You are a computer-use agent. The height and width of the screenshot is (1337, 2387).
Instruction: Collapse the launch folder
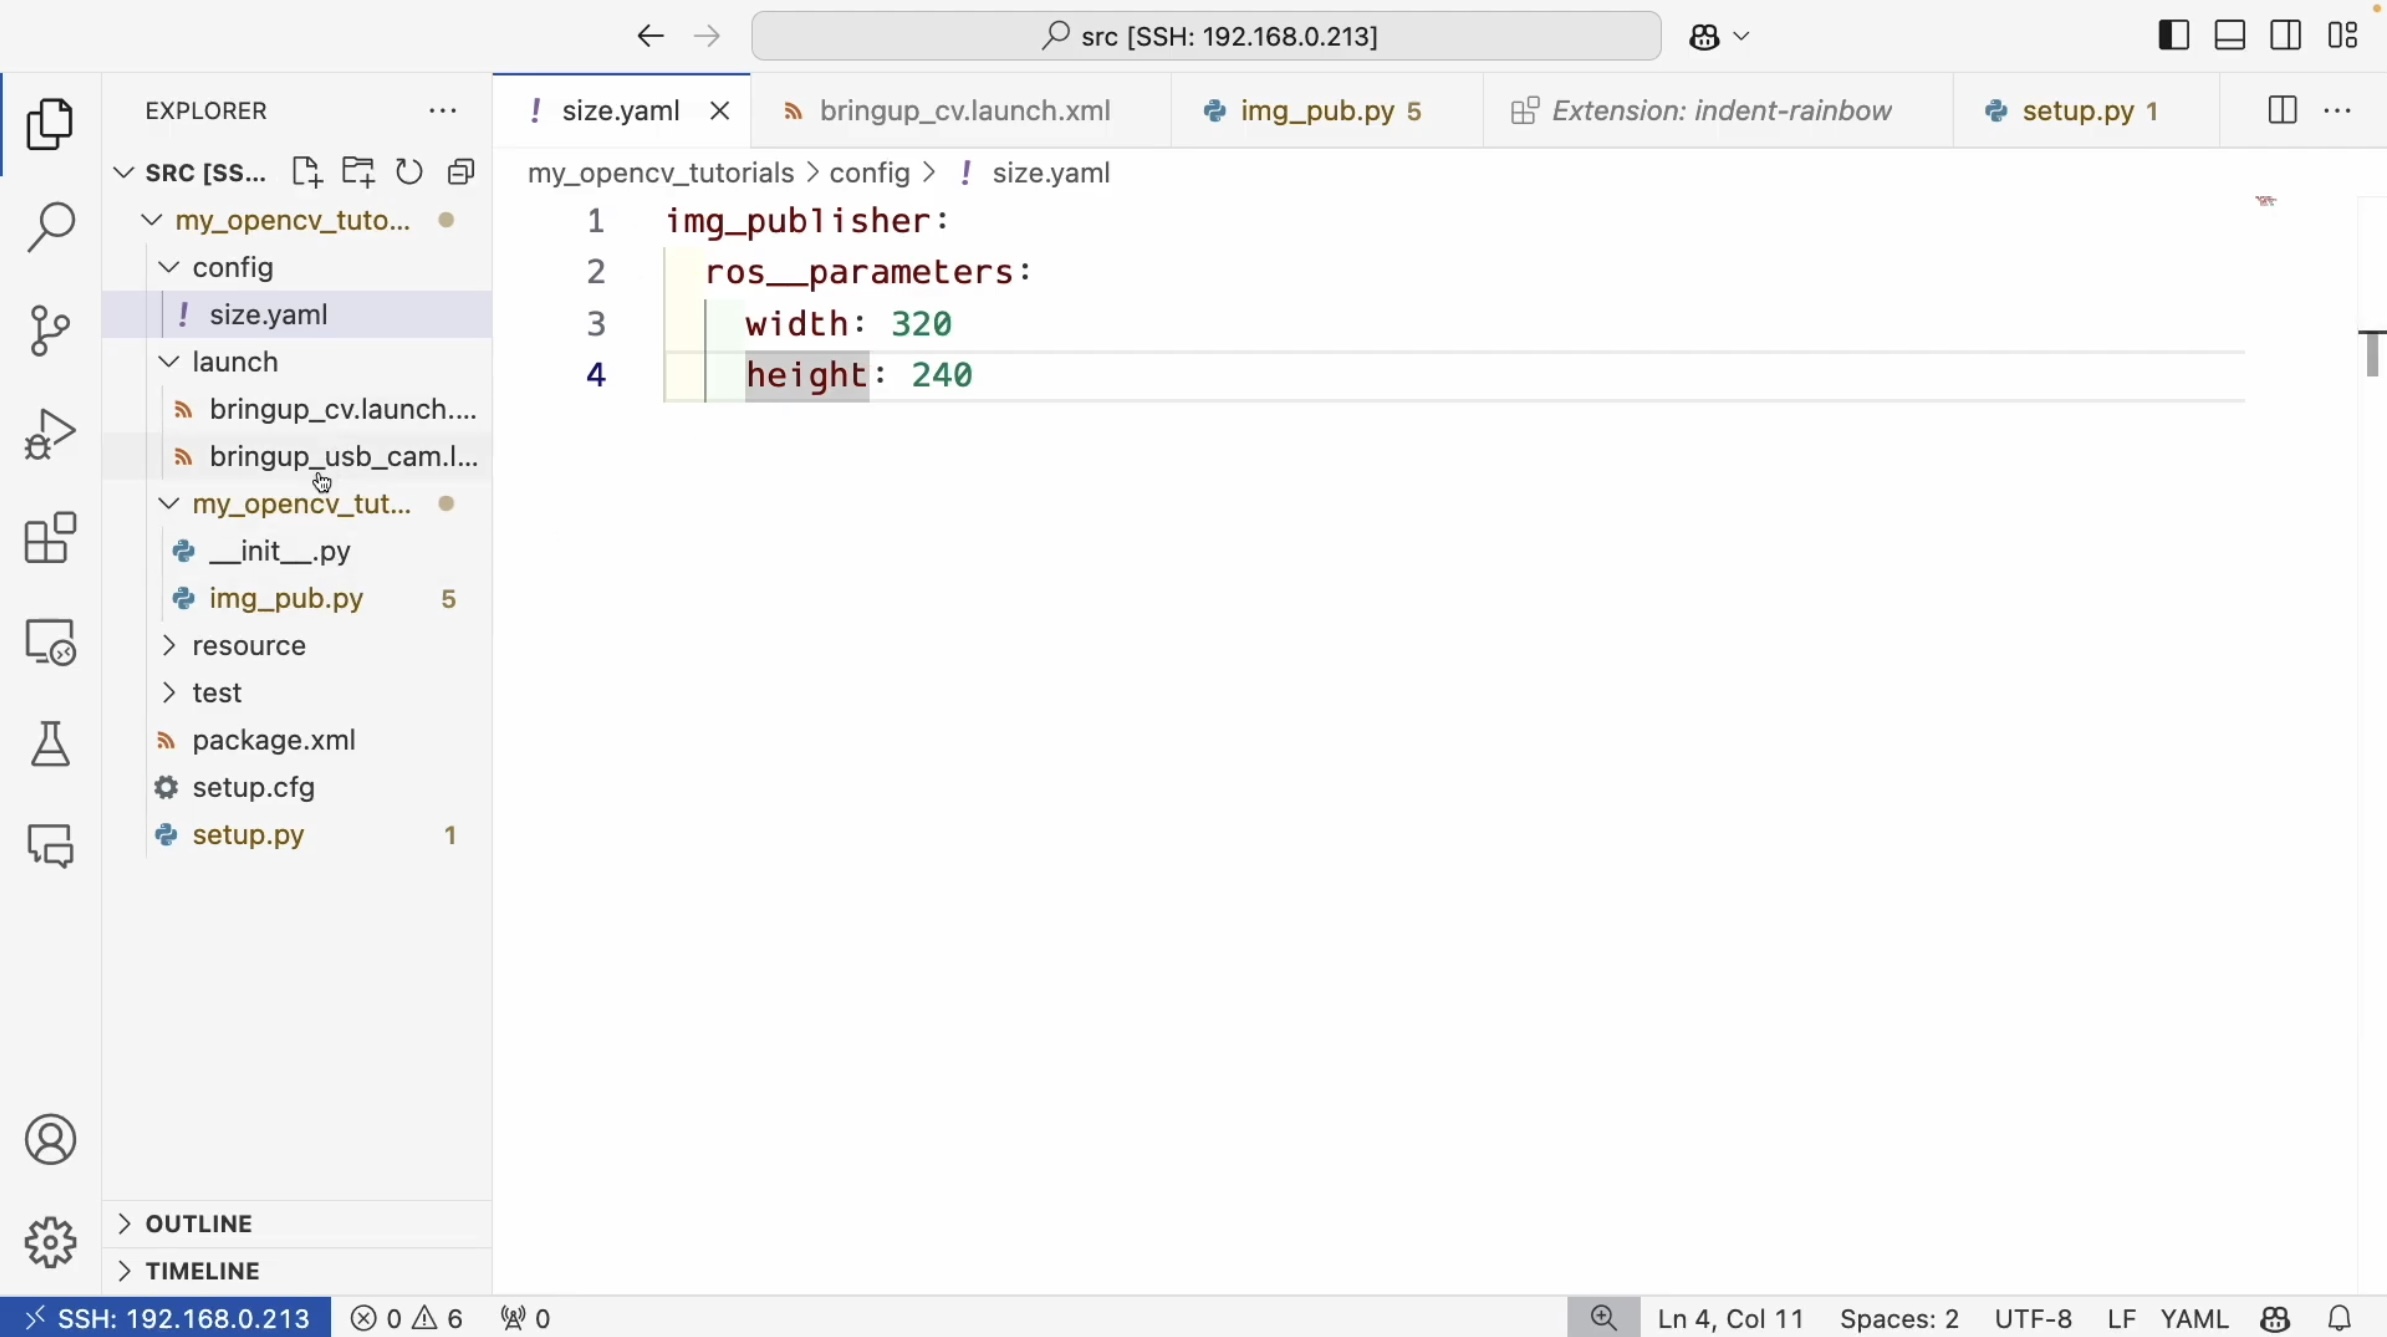click(235, 362)
